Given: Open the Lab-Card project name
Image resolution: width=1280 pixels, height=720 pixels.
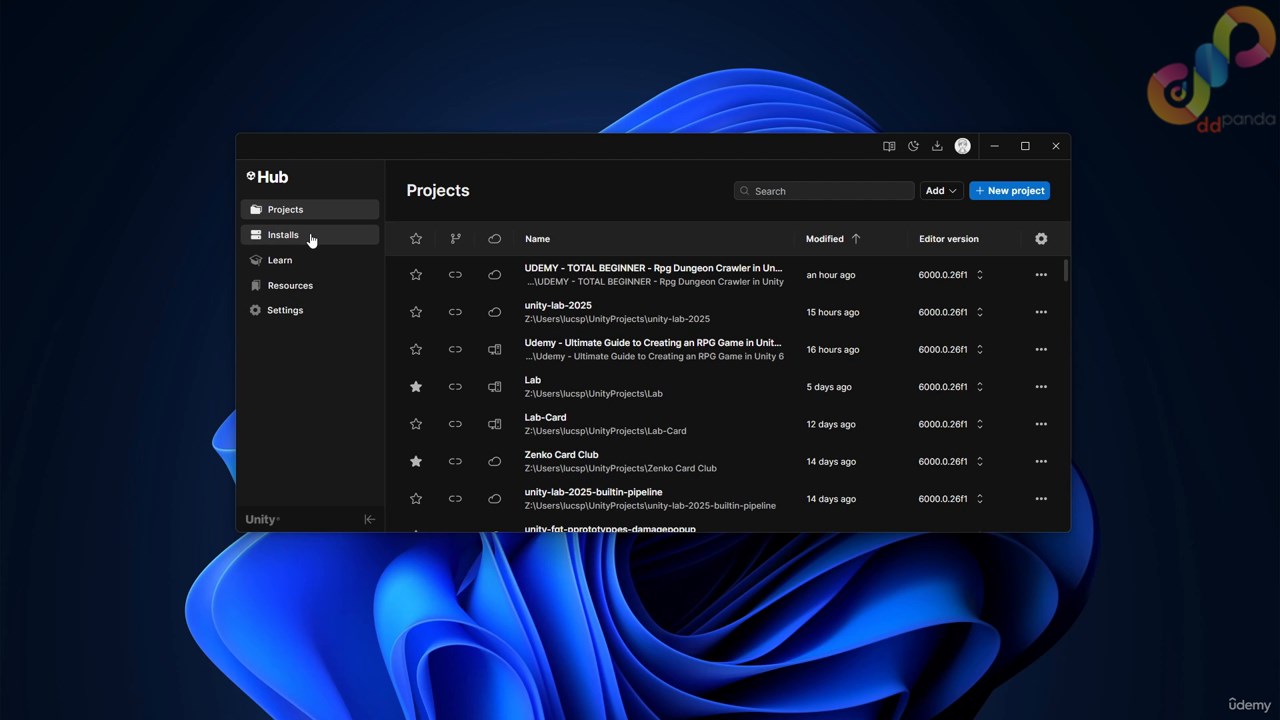Looking at the screenshot, I should click(545, 417).
